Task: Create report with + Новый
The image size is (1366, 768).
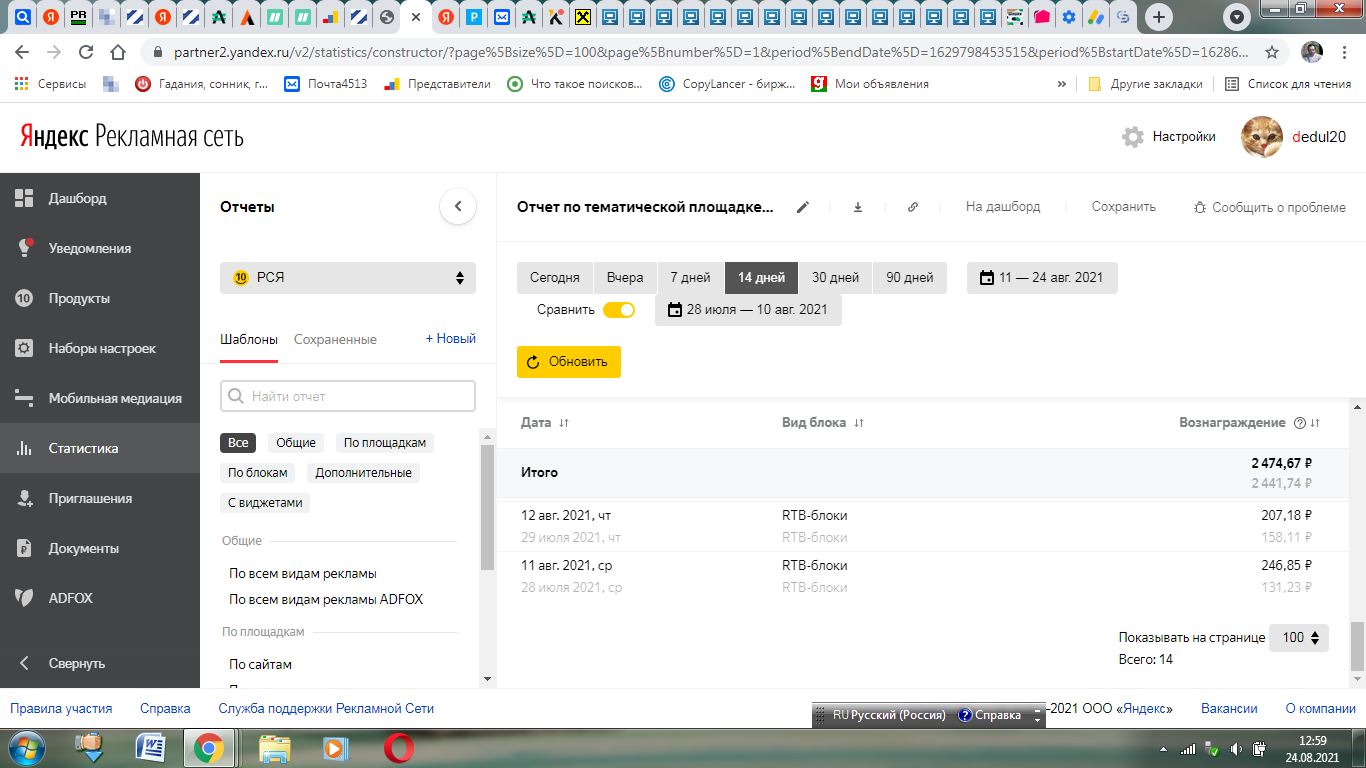Action: (451, 338)
